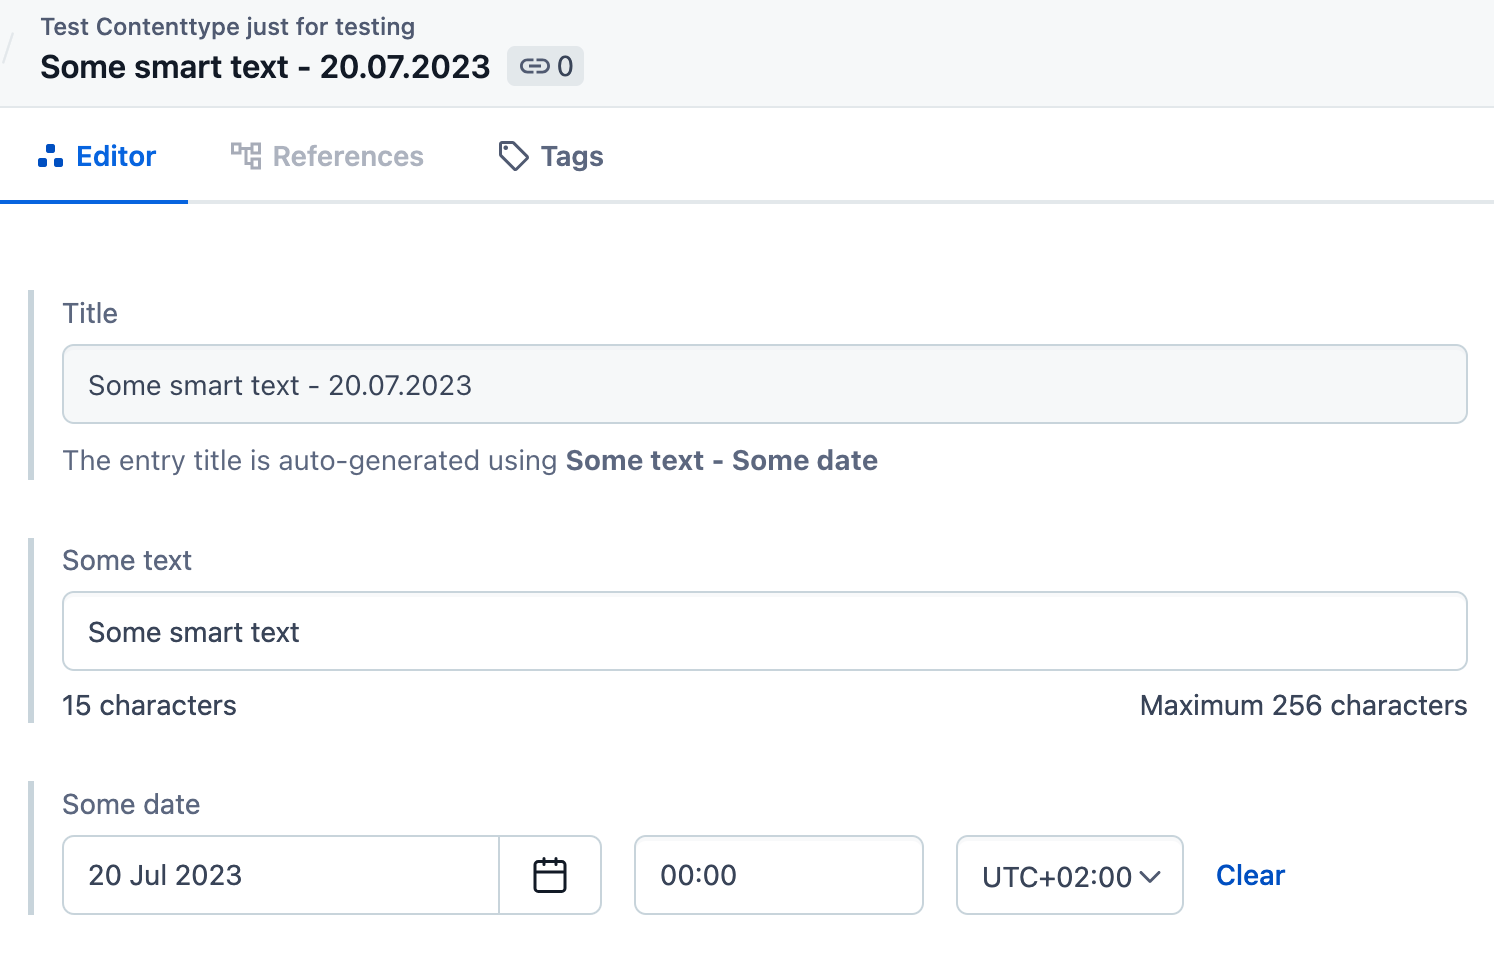Click the date input showing 20 Jul 2023
Viewport: 1494px width, 958px height.
[x=280, y=875]
